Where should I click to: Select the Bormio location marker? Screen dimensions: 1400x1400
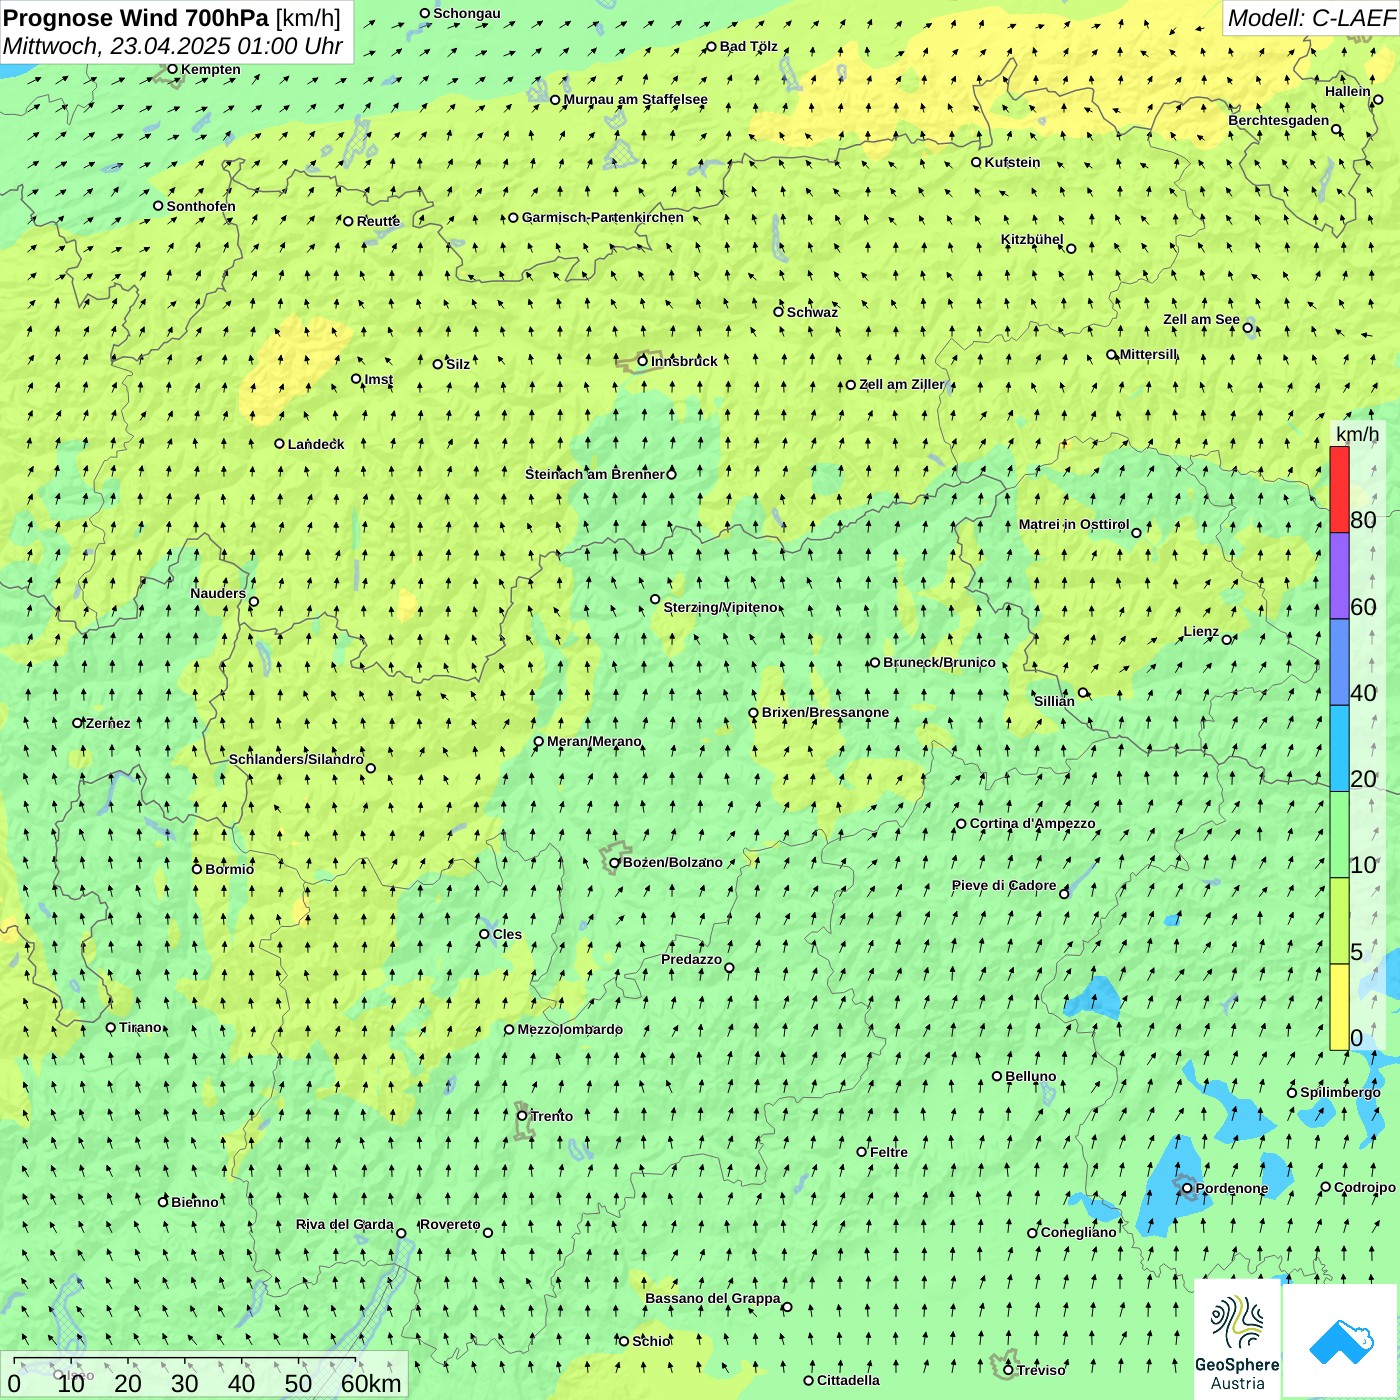[197, 869]
